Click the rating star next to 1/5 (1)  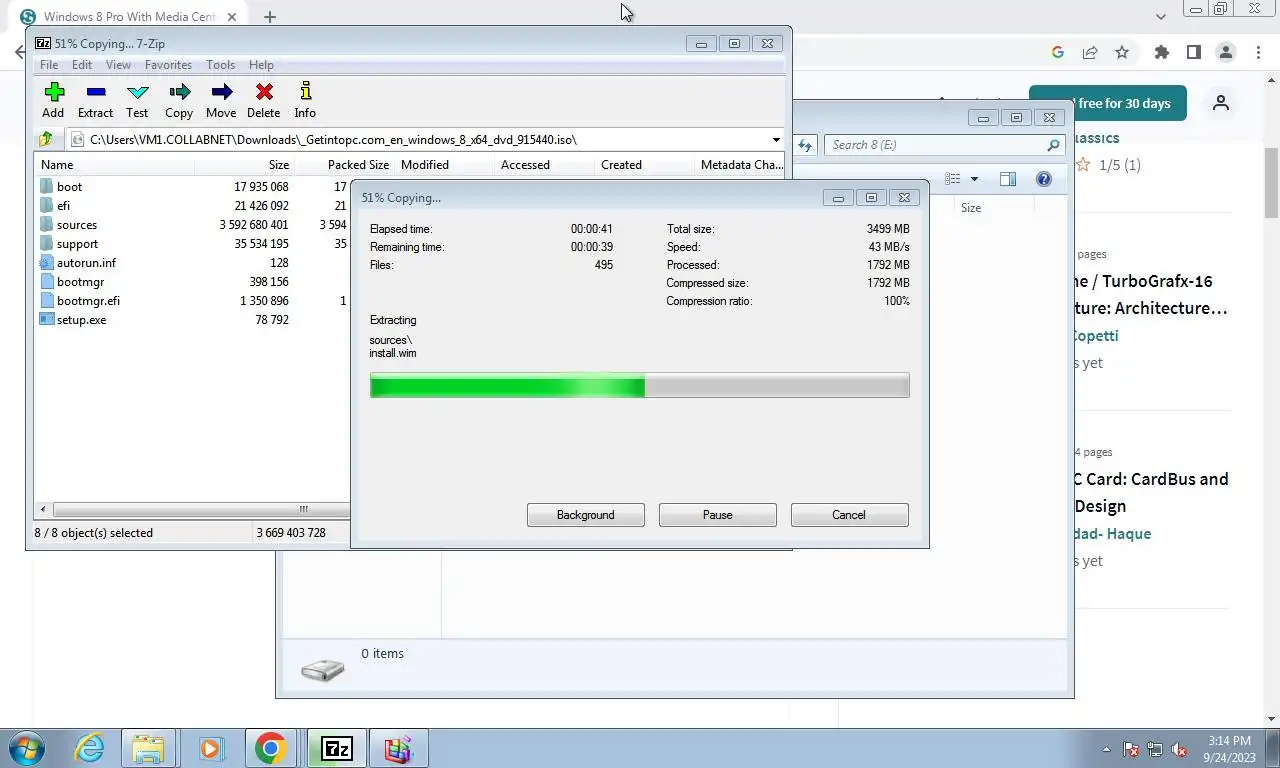pos(1082,164)
